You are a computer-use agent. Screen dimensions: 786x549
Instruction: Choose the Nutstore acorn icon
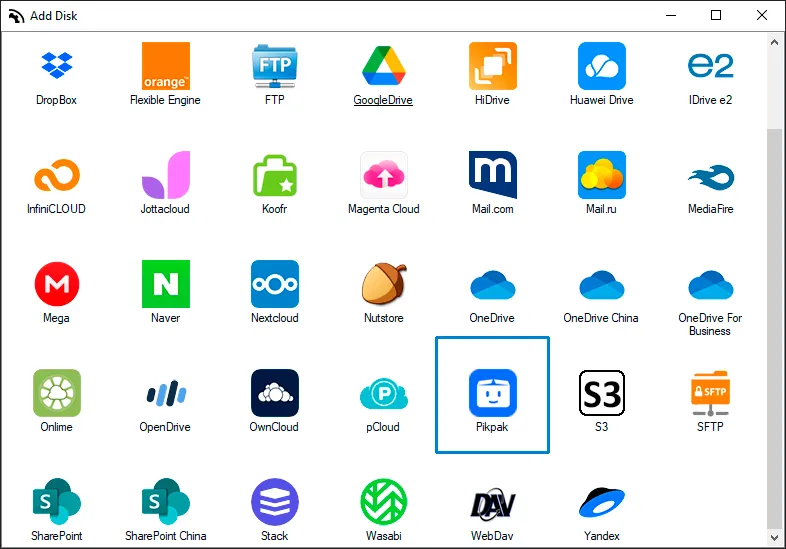tap(383, 284)
